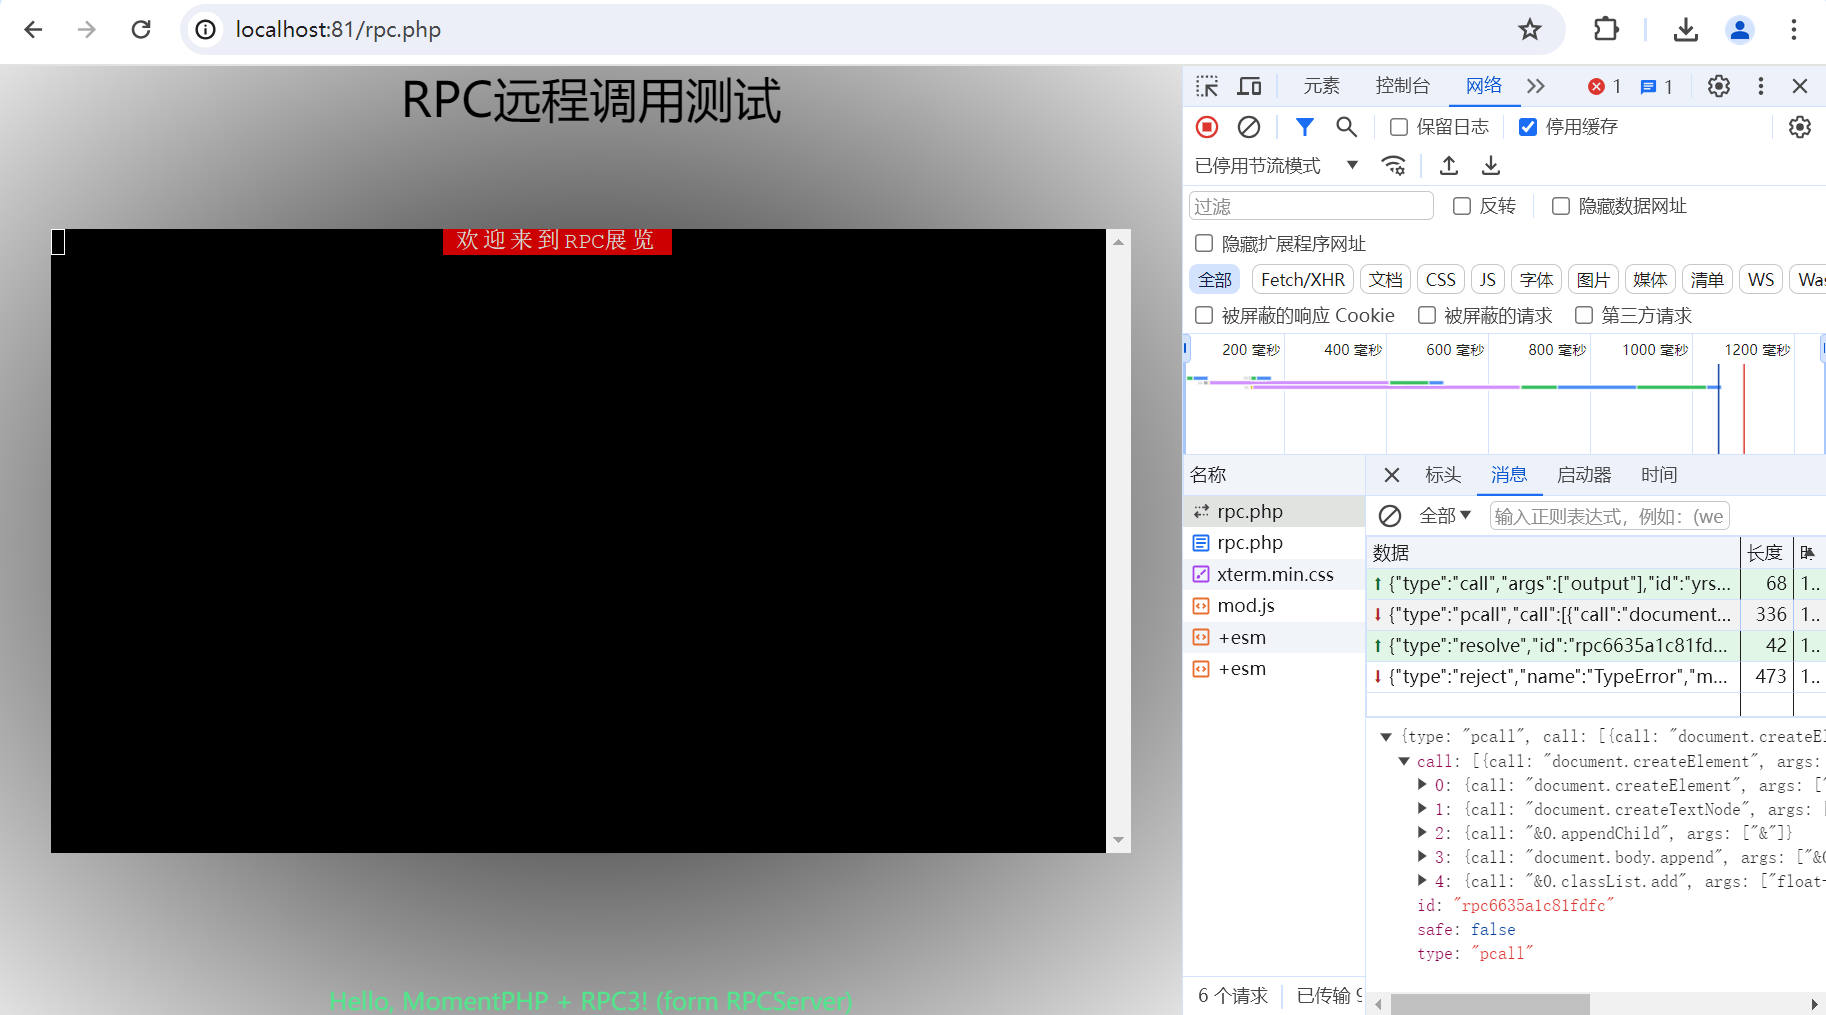Toggle the invert filter checkbox
Screen dimensions: 1826x1015
point(1462,206)
